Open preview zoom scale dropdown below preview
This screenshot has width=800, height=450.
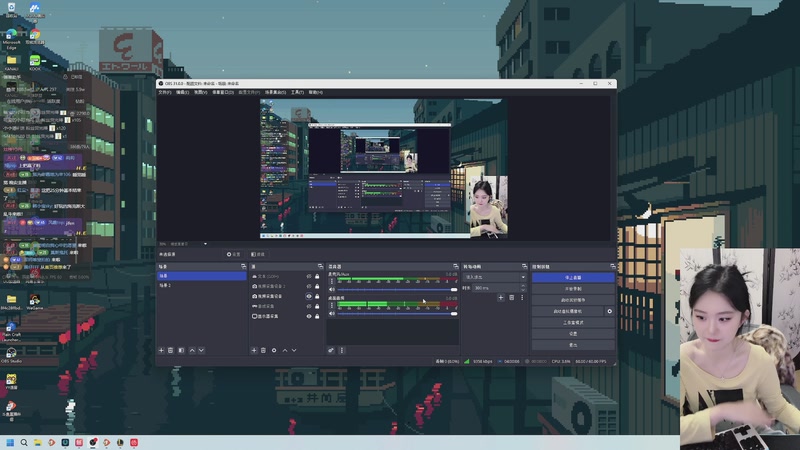coord(205,244)
